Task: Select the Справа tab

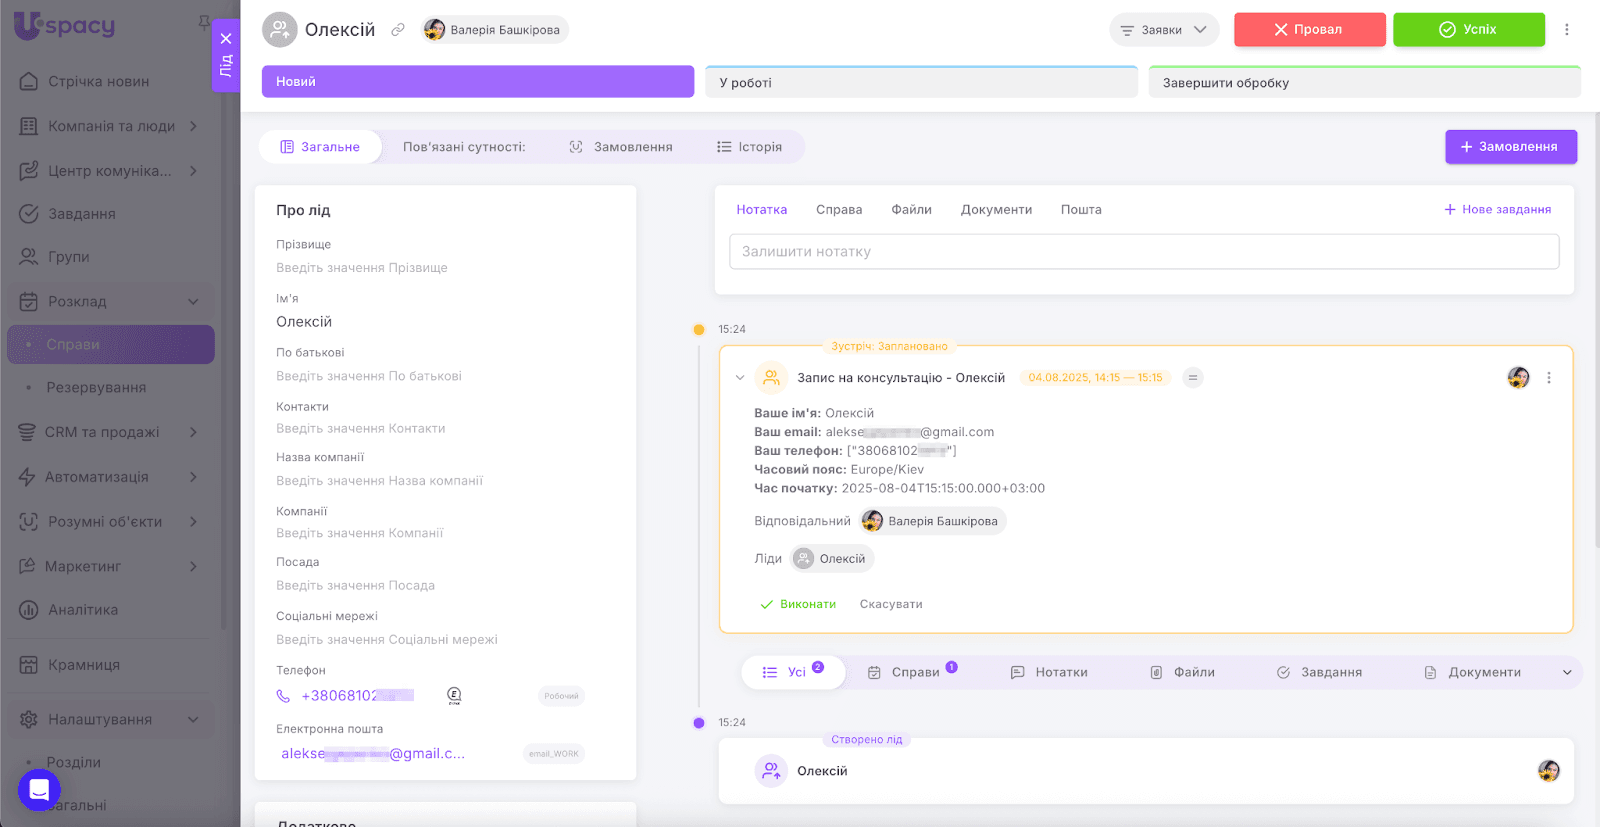Action: (839, 210)
